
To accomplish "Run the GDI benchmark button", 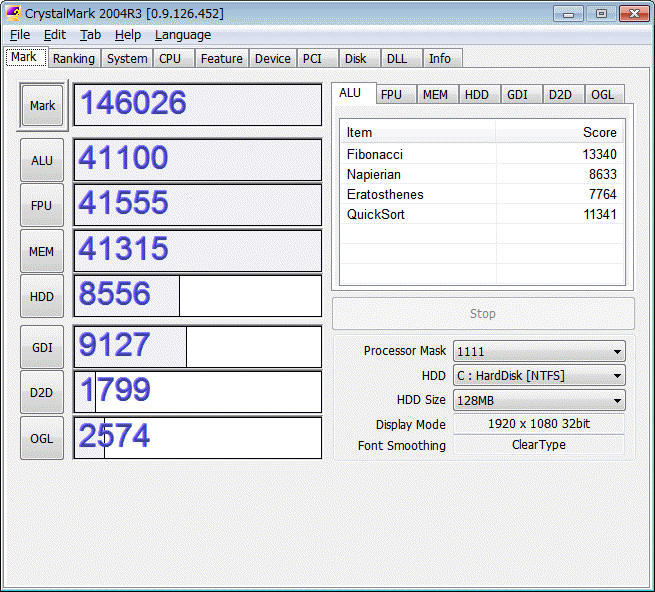I will [42, 348].
